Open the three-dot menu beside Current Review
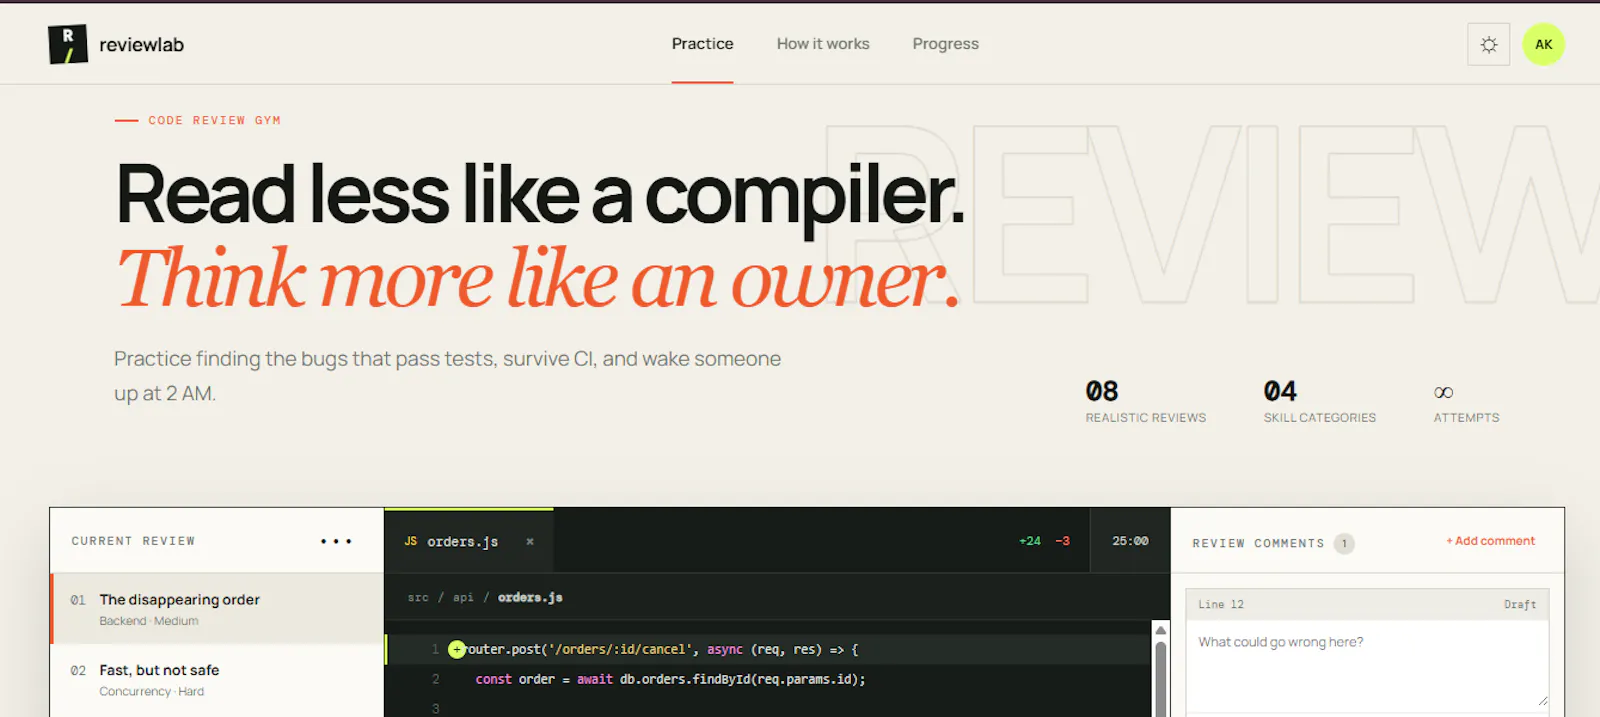 coord(336,541)
